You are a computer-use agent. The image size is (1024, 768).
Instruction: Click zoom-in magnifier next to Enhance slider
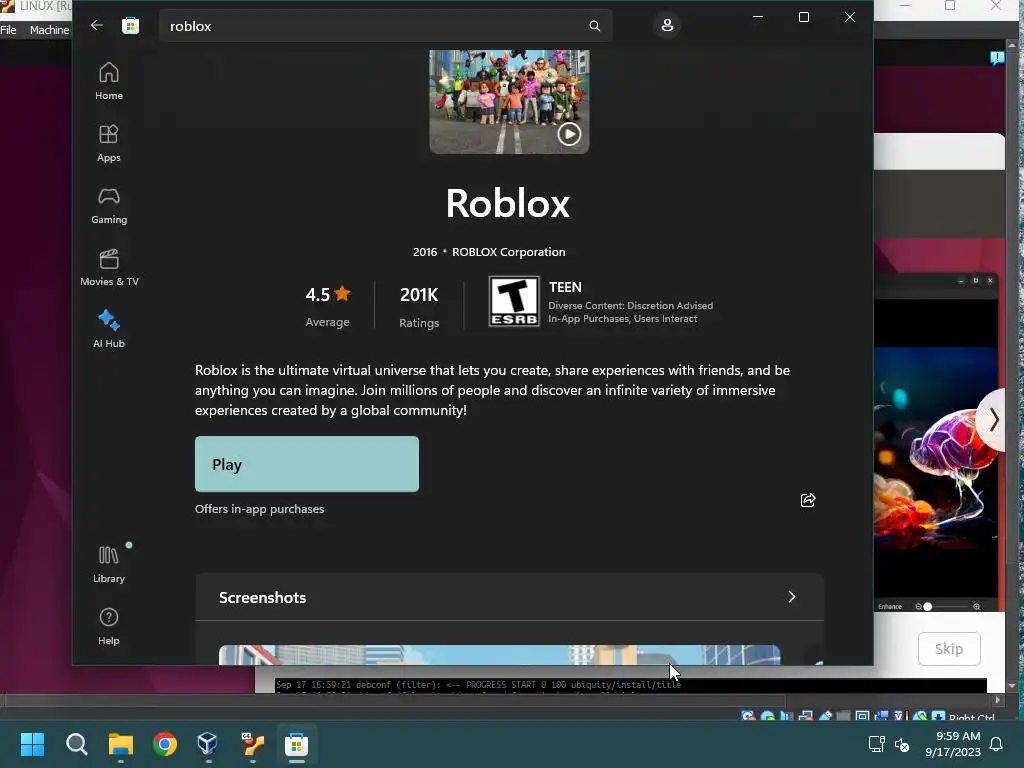(x=976, y=607)
